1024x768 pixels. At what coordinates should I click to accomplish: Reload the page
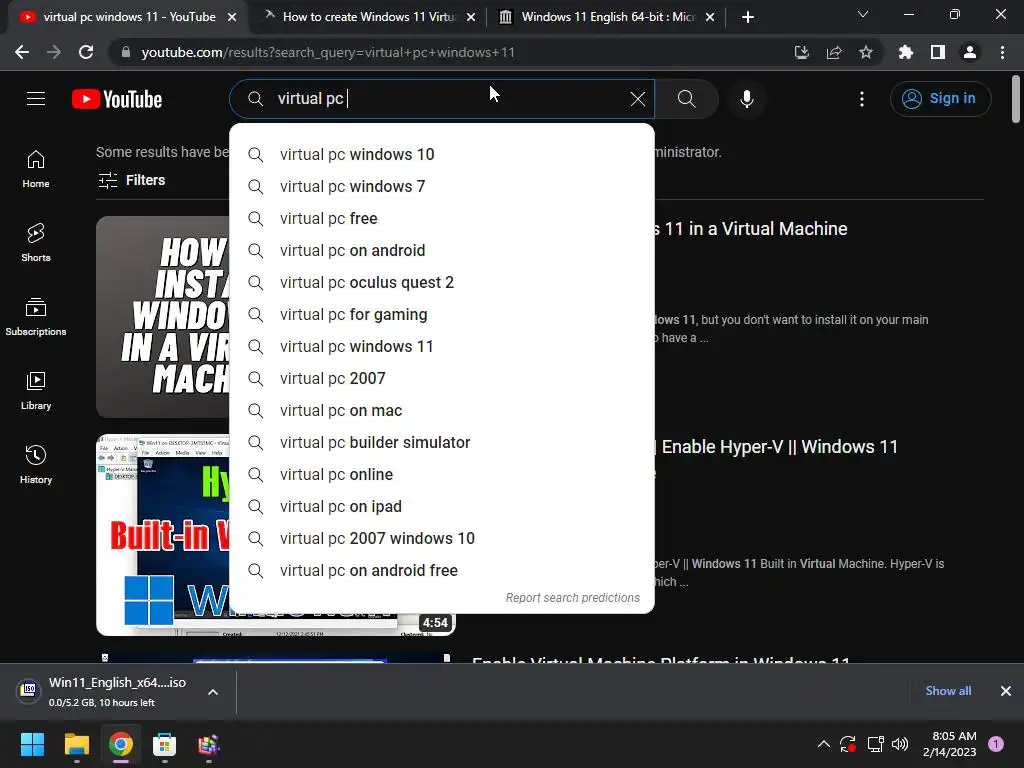tap(86, 52)
